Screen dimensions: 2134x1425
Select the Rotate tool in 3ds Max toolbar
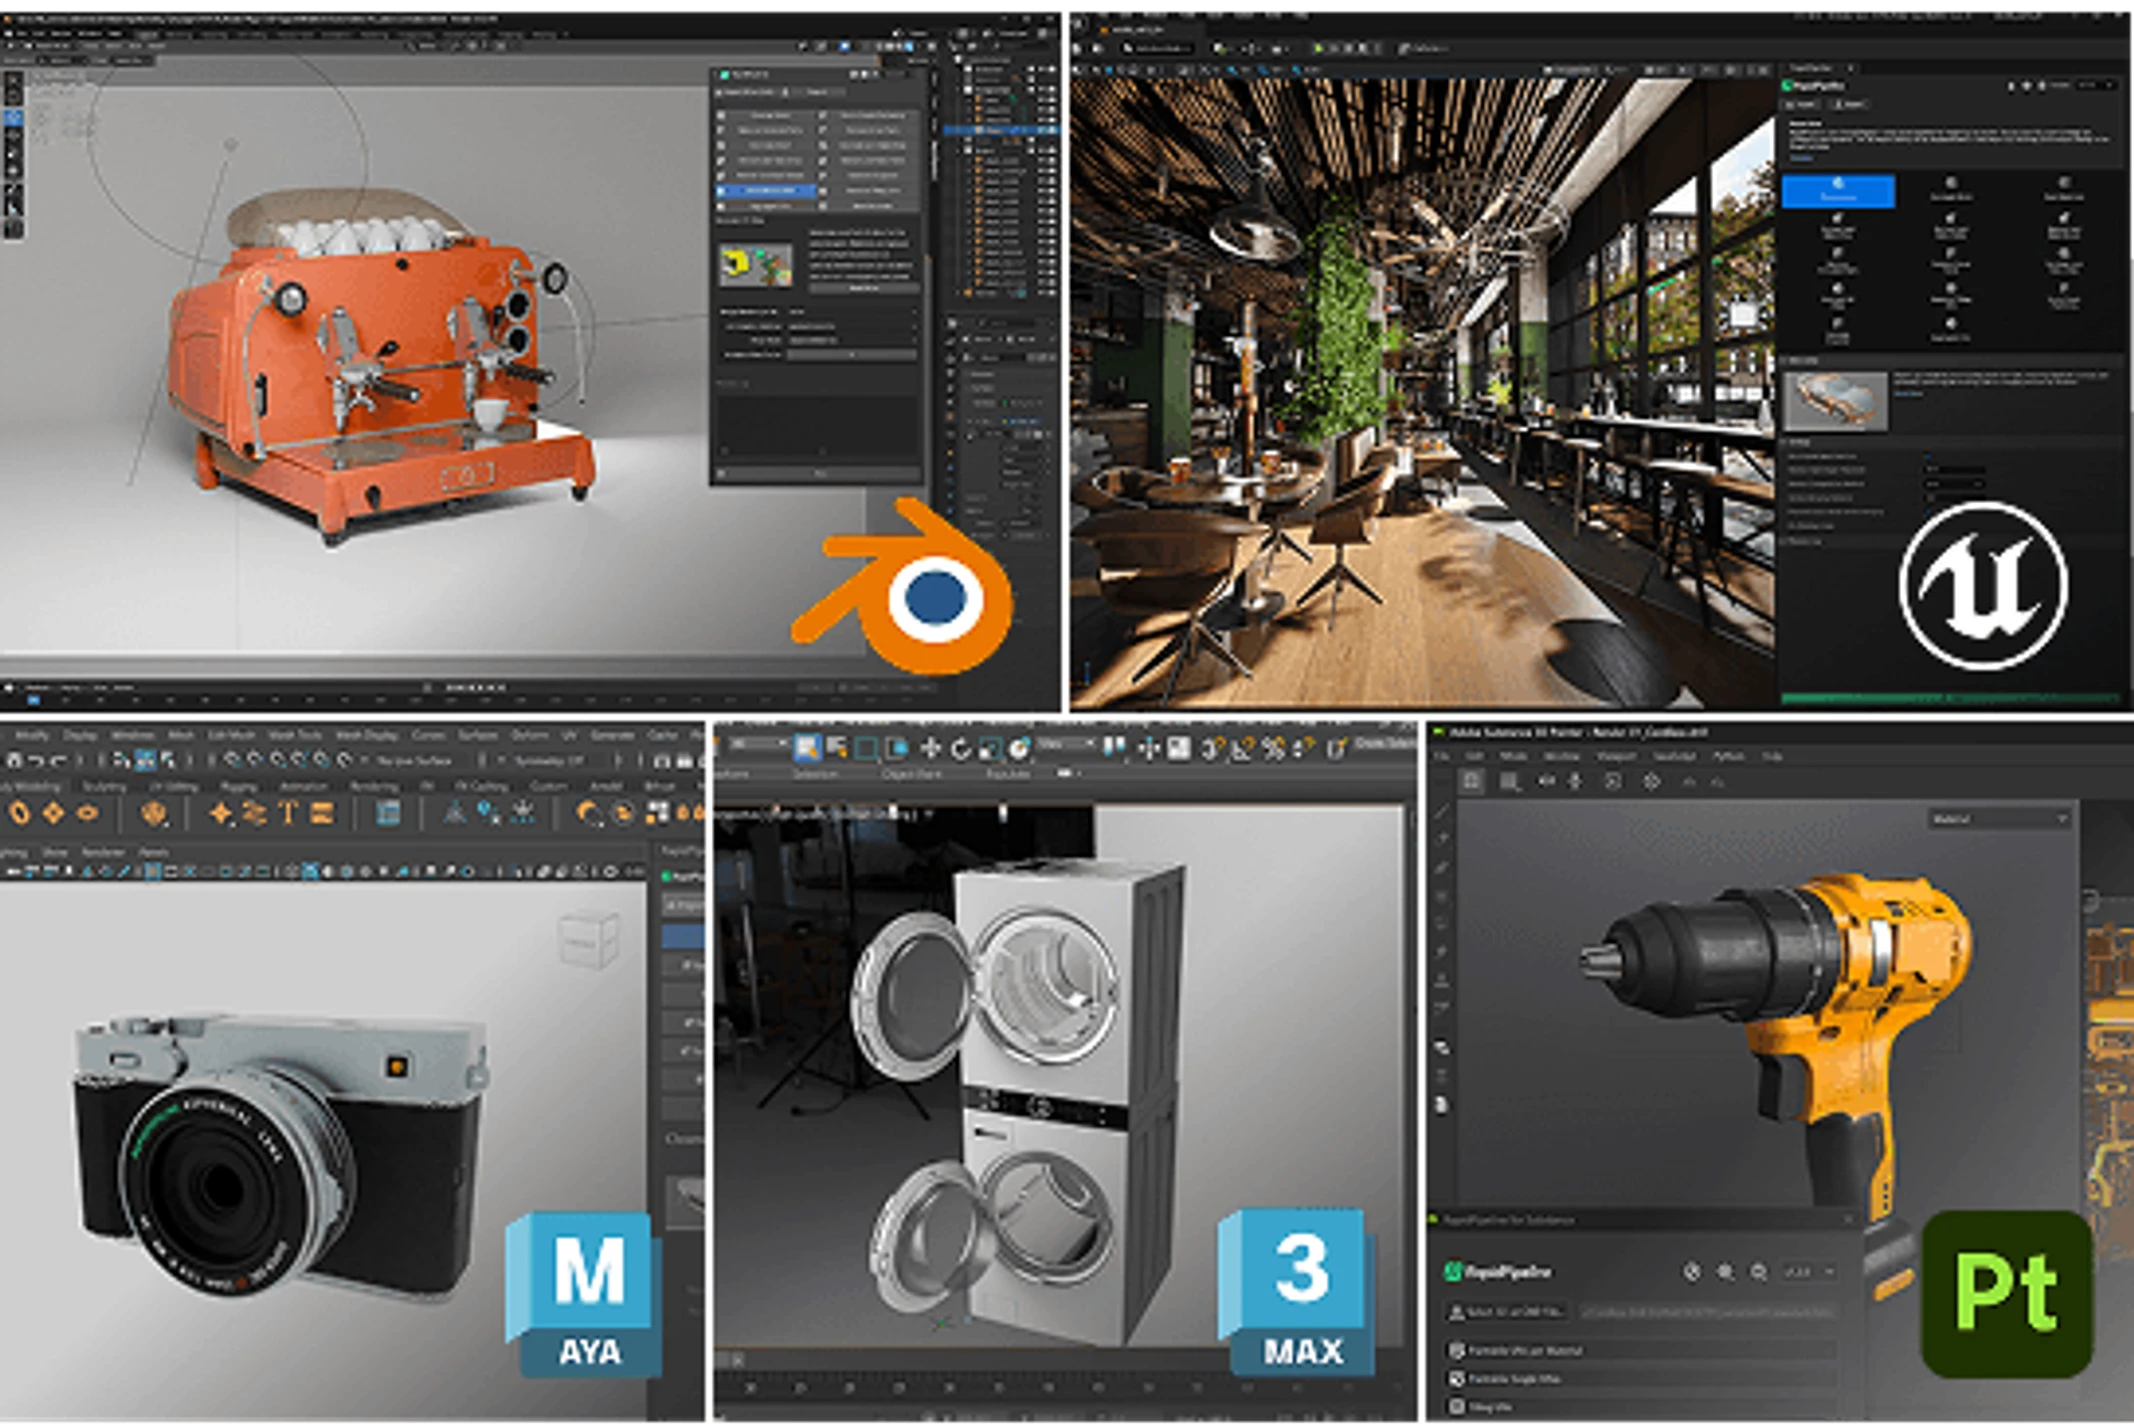[960, 748]
